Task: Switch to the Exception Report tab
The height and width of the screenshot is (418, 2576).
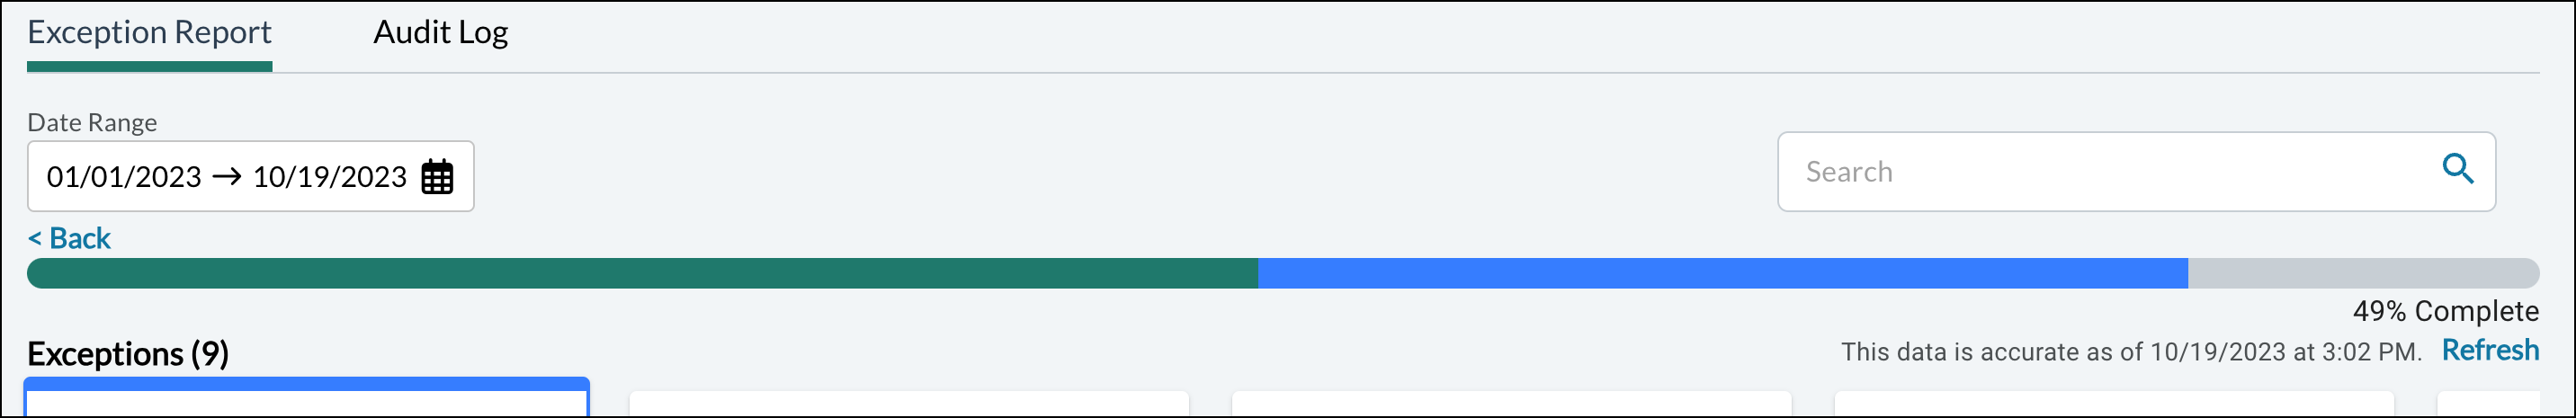Action: (x=149, y=33)
